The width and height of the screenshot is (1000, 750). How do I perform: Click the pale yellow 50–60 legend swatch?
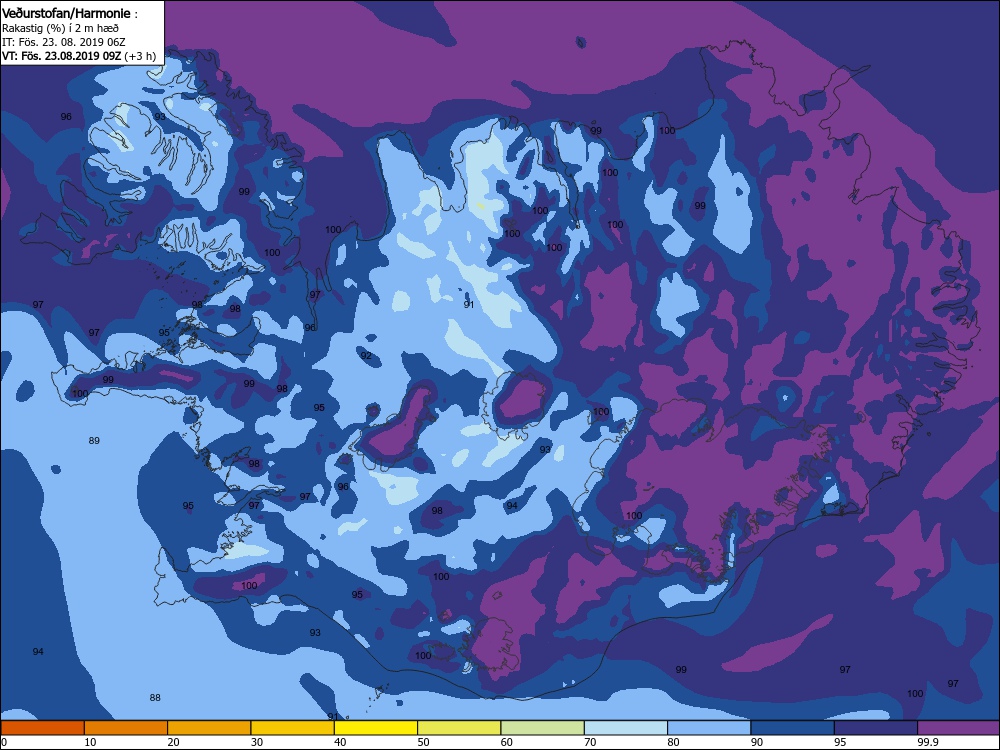[459, 728]
